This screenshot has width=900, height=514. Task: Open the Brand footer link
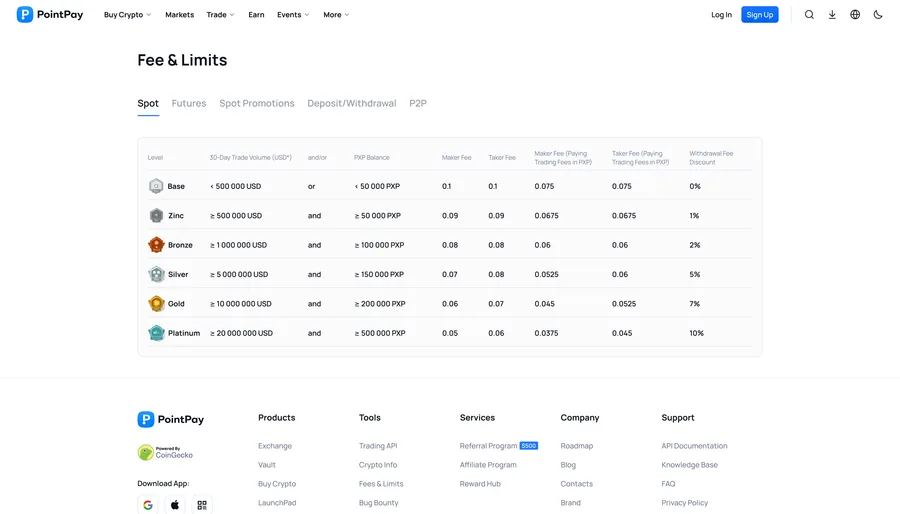(x=571, y=503)
